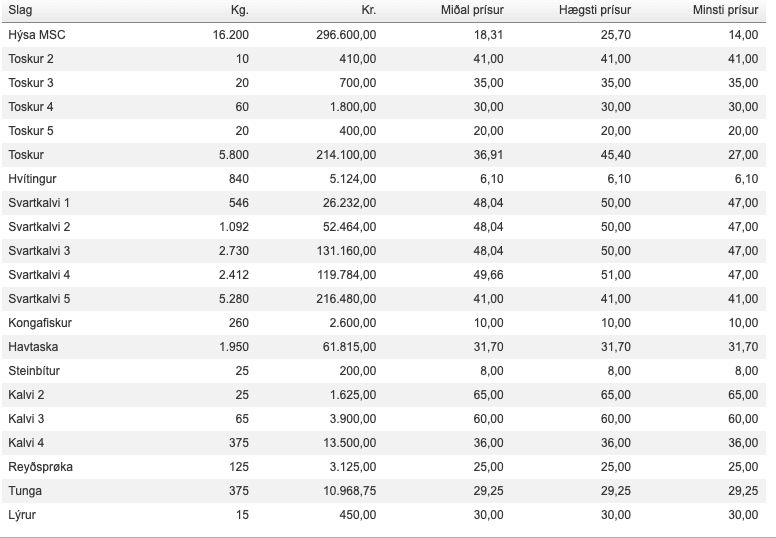Click the 296.600,00 Kr. value
The image size is (776, 538).
coord(346,35)
